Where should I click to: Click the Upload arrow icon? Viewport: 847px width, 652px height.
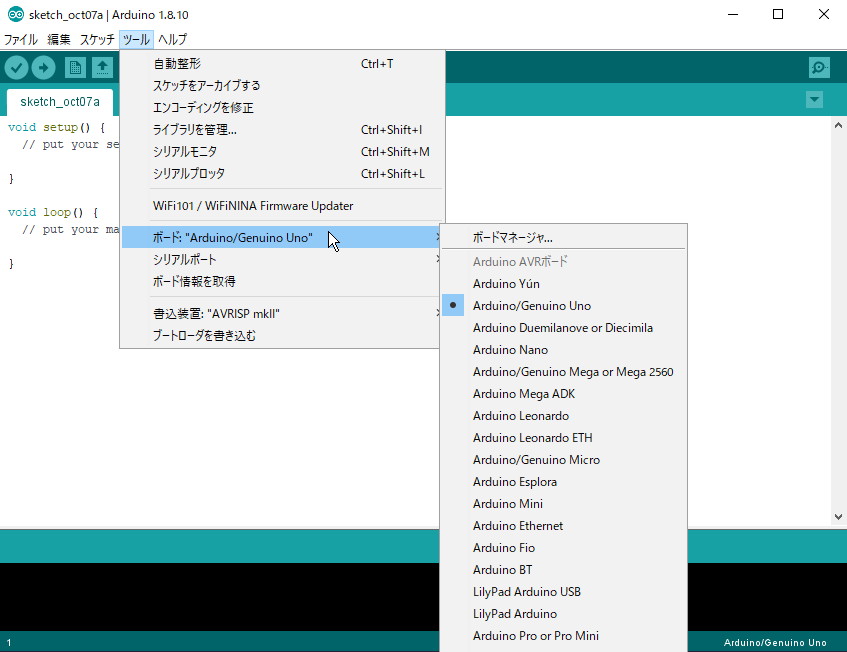click(43, 68)
